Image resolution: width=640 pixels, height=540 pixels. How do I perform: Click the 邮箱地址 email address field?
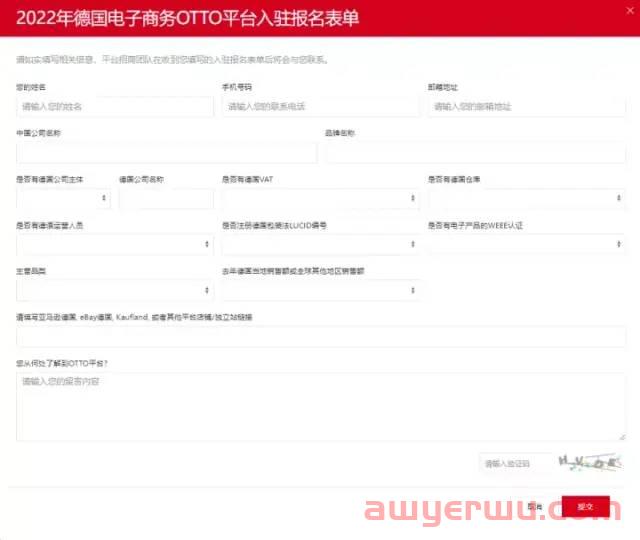pos(527,107)
